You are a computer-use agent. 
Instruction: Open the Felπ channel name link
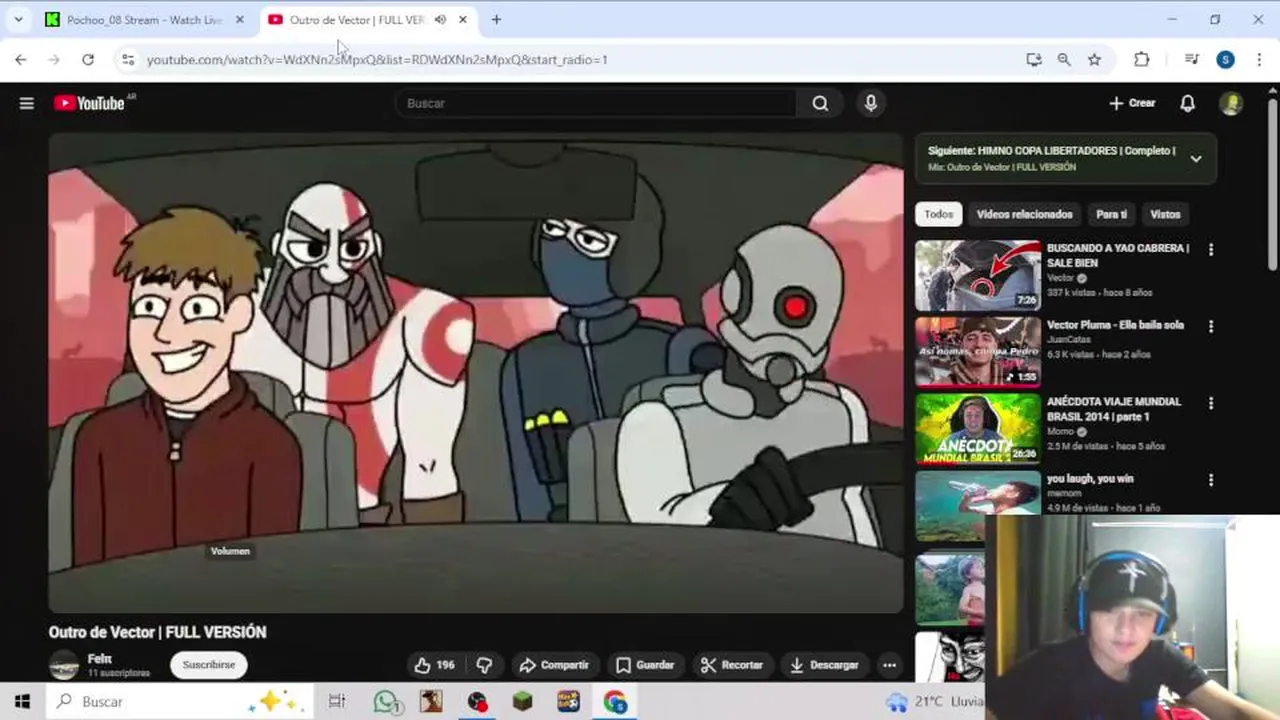pyautogui.click(x=100, y=658)
